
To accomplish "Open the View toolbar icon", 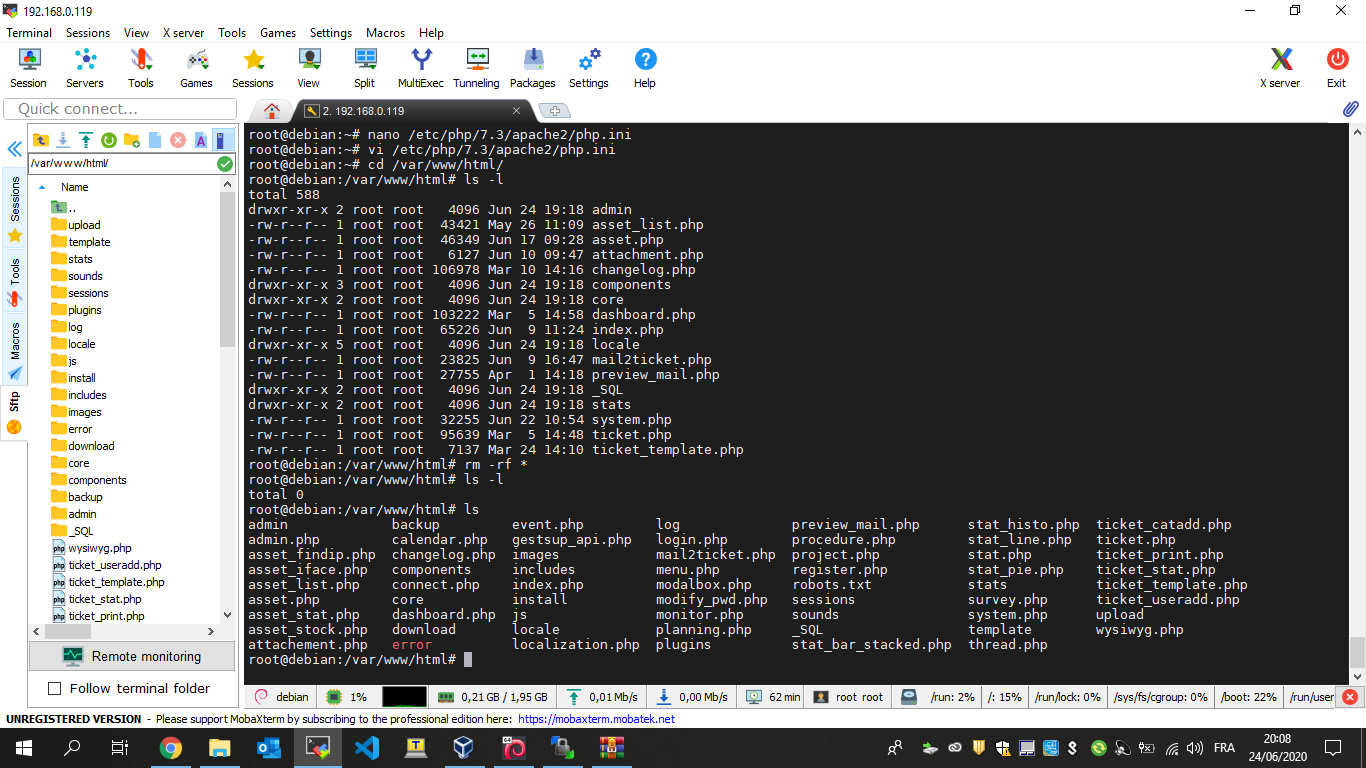I will coord(309,68).
